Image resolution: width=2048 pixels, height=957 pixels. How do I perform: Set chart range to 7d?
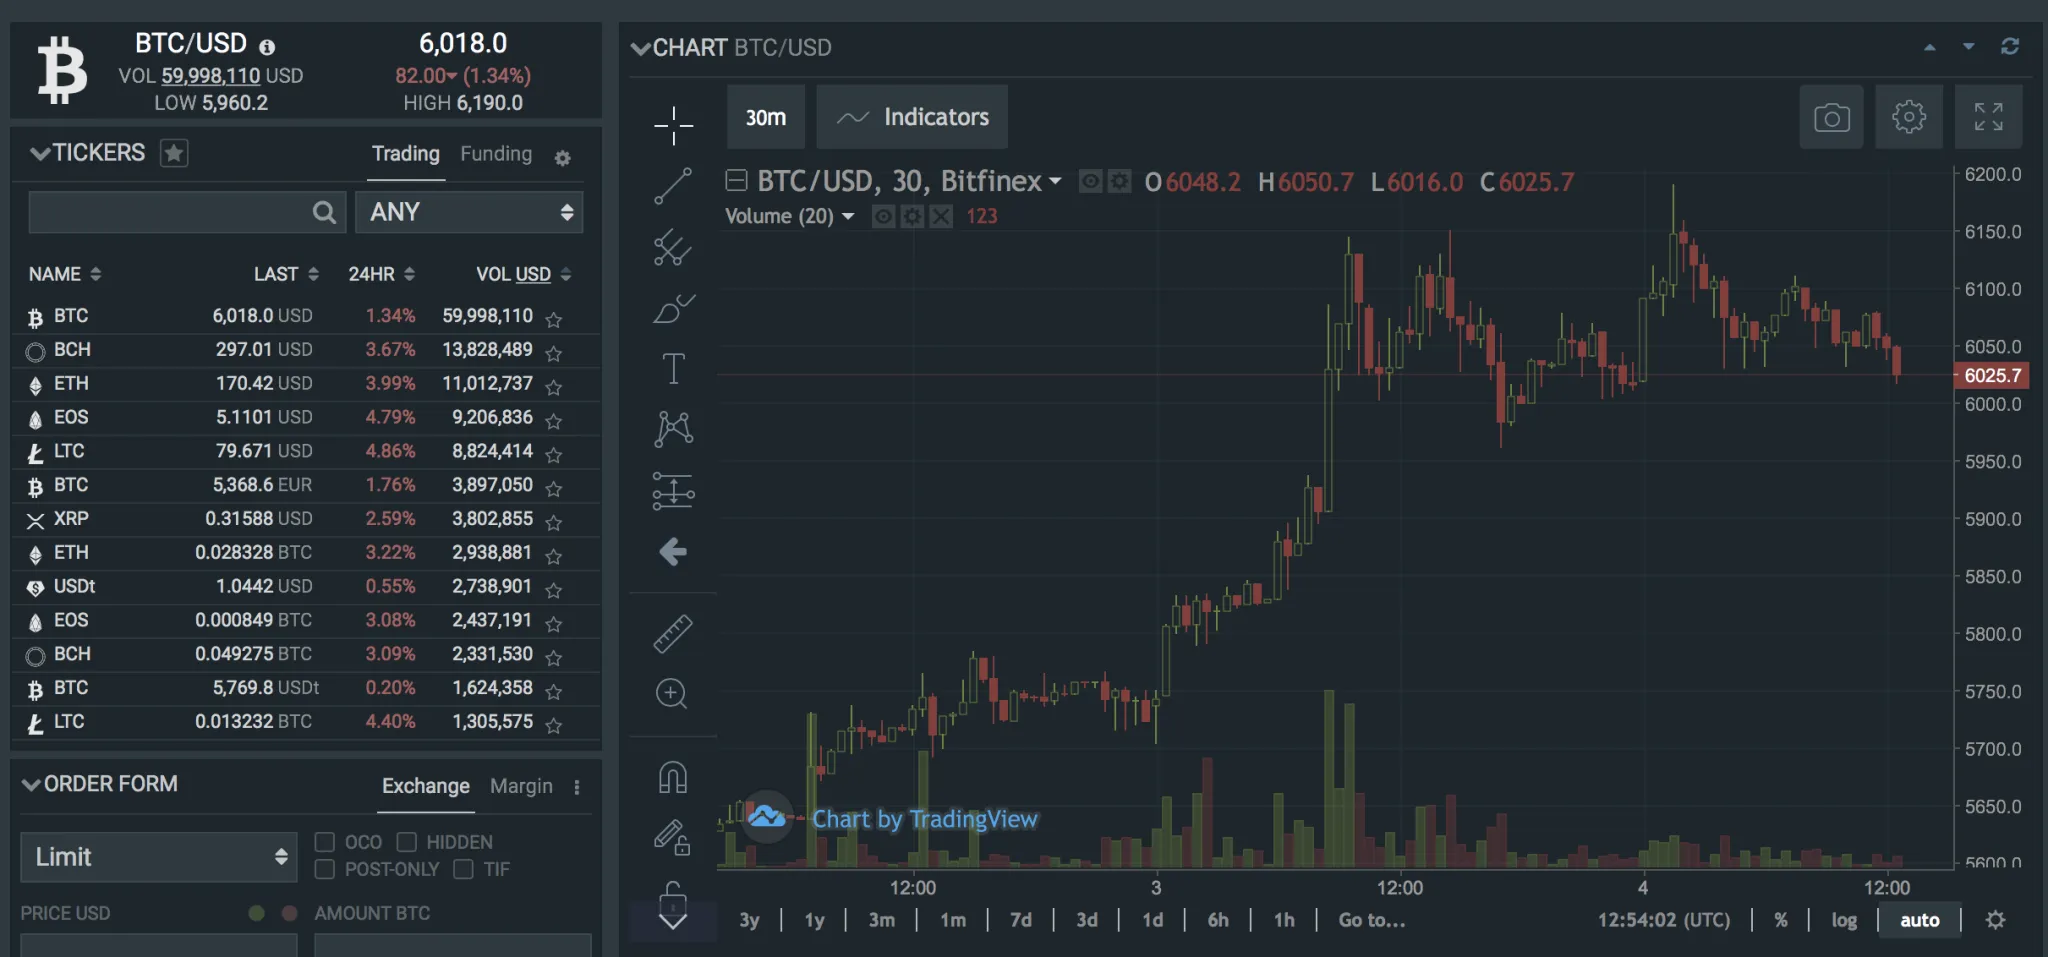[1020, 920]
